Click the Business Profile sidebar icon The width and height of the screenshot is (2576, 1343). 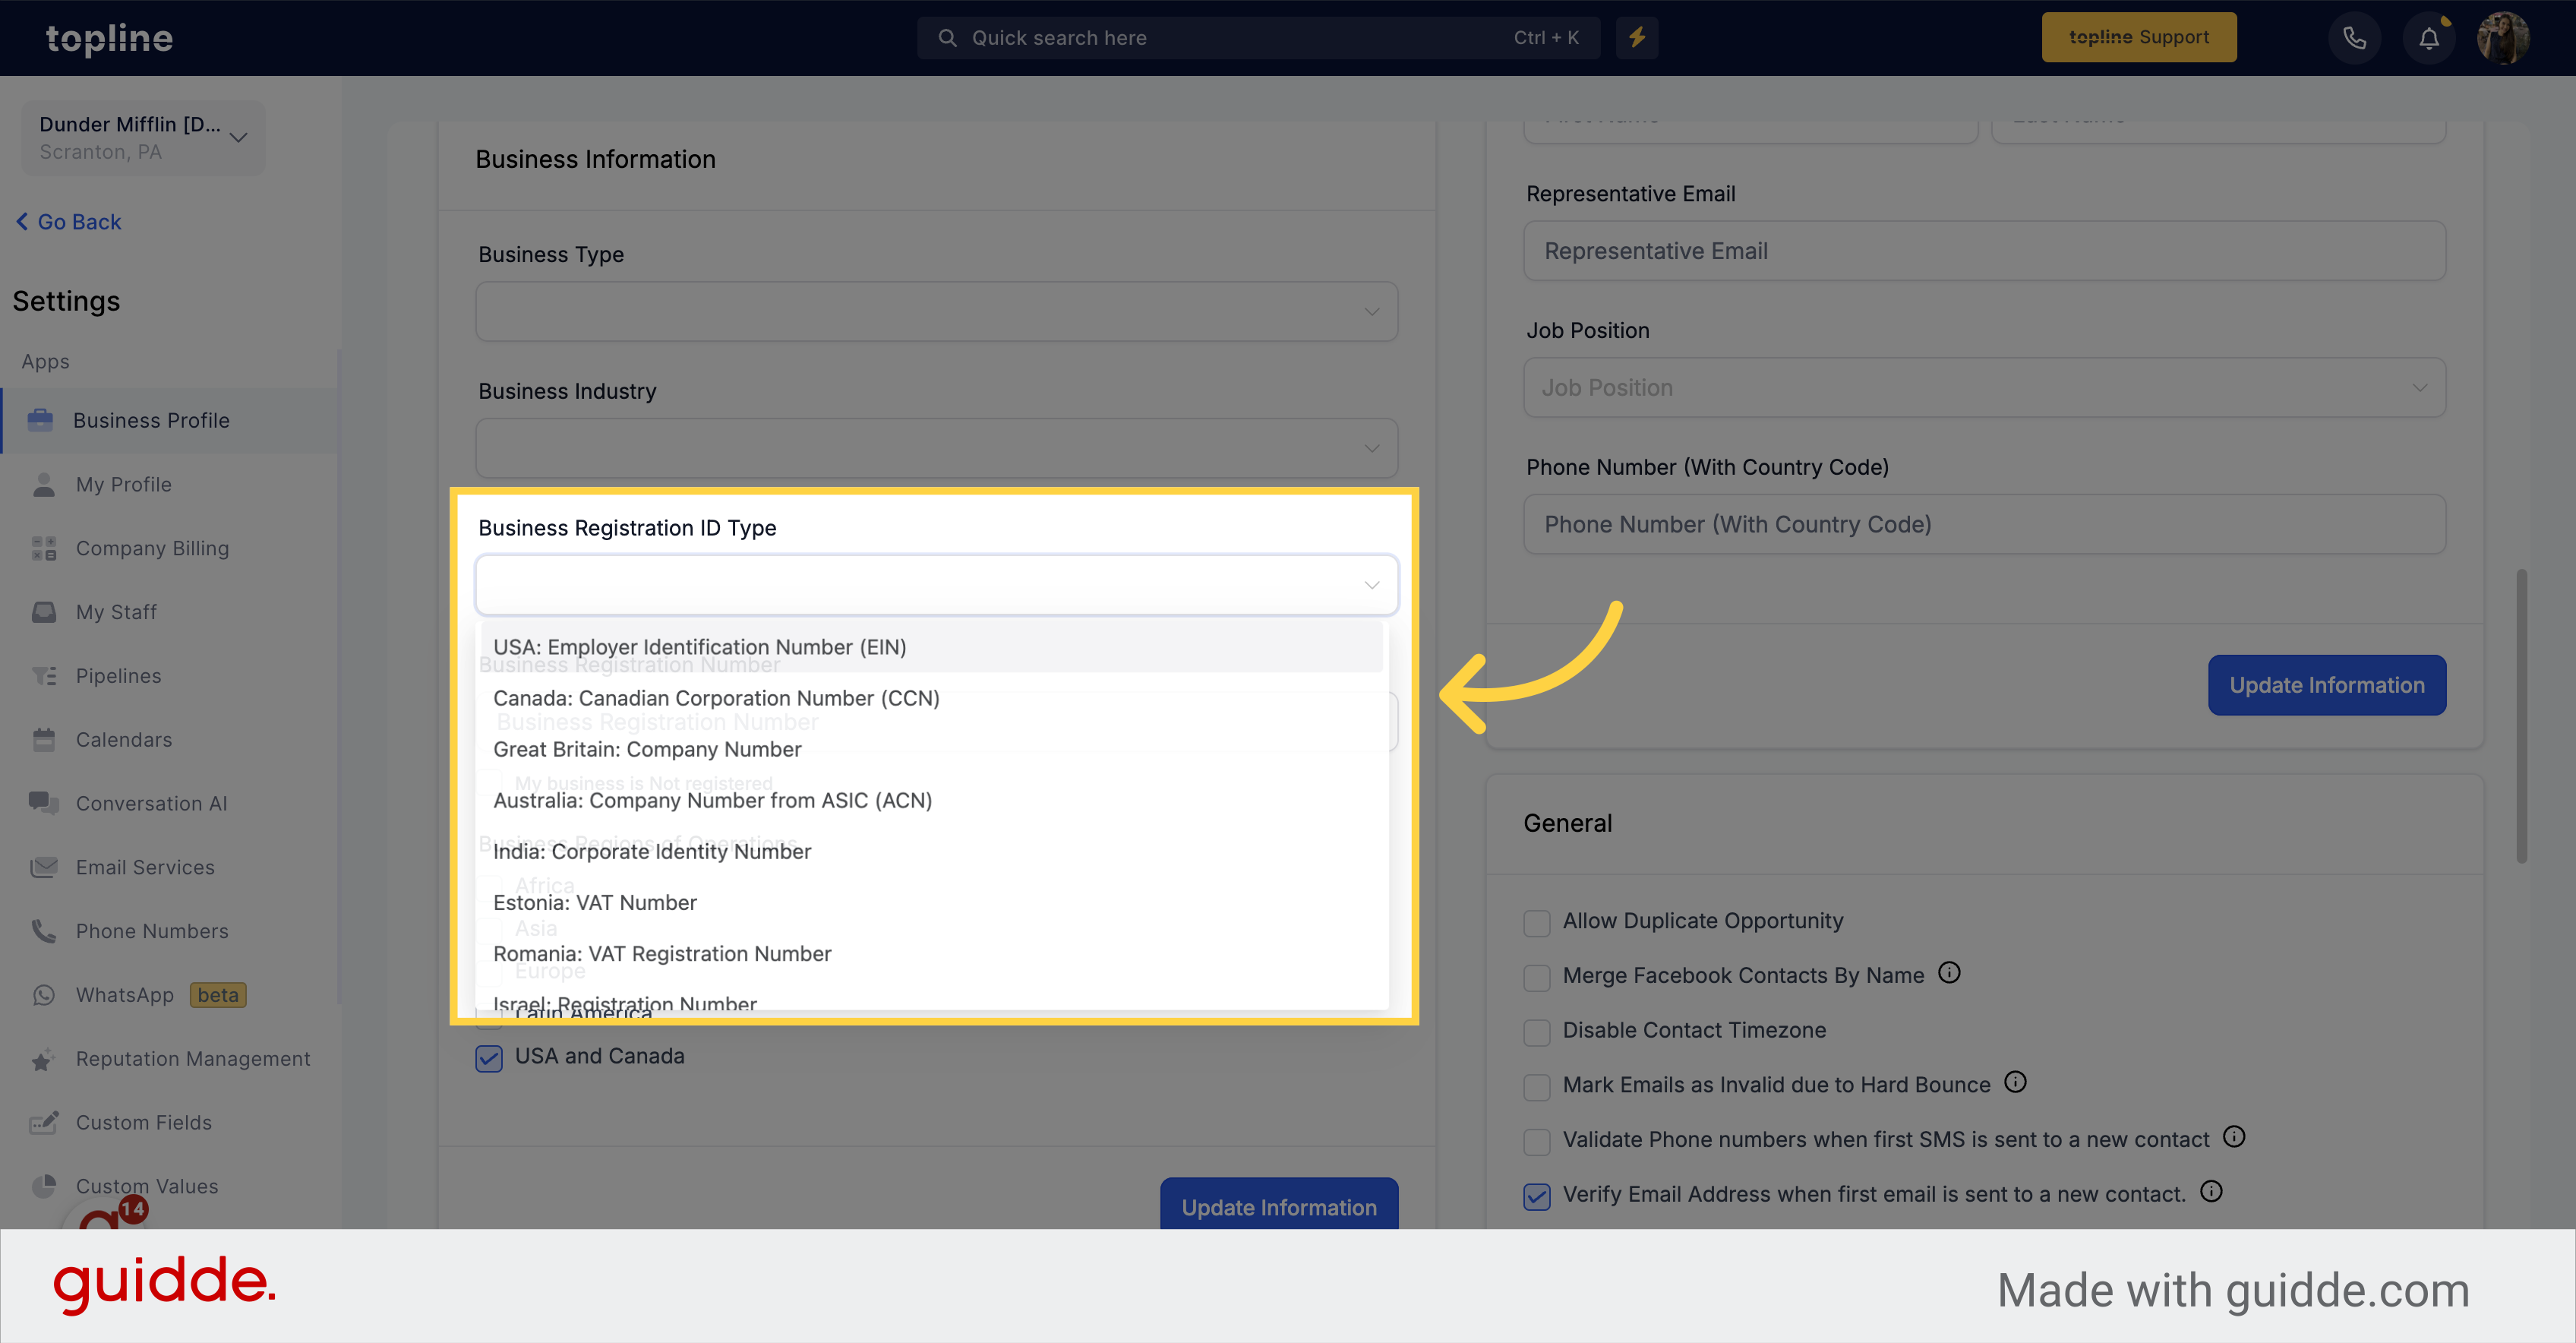(x=41, y=419)
